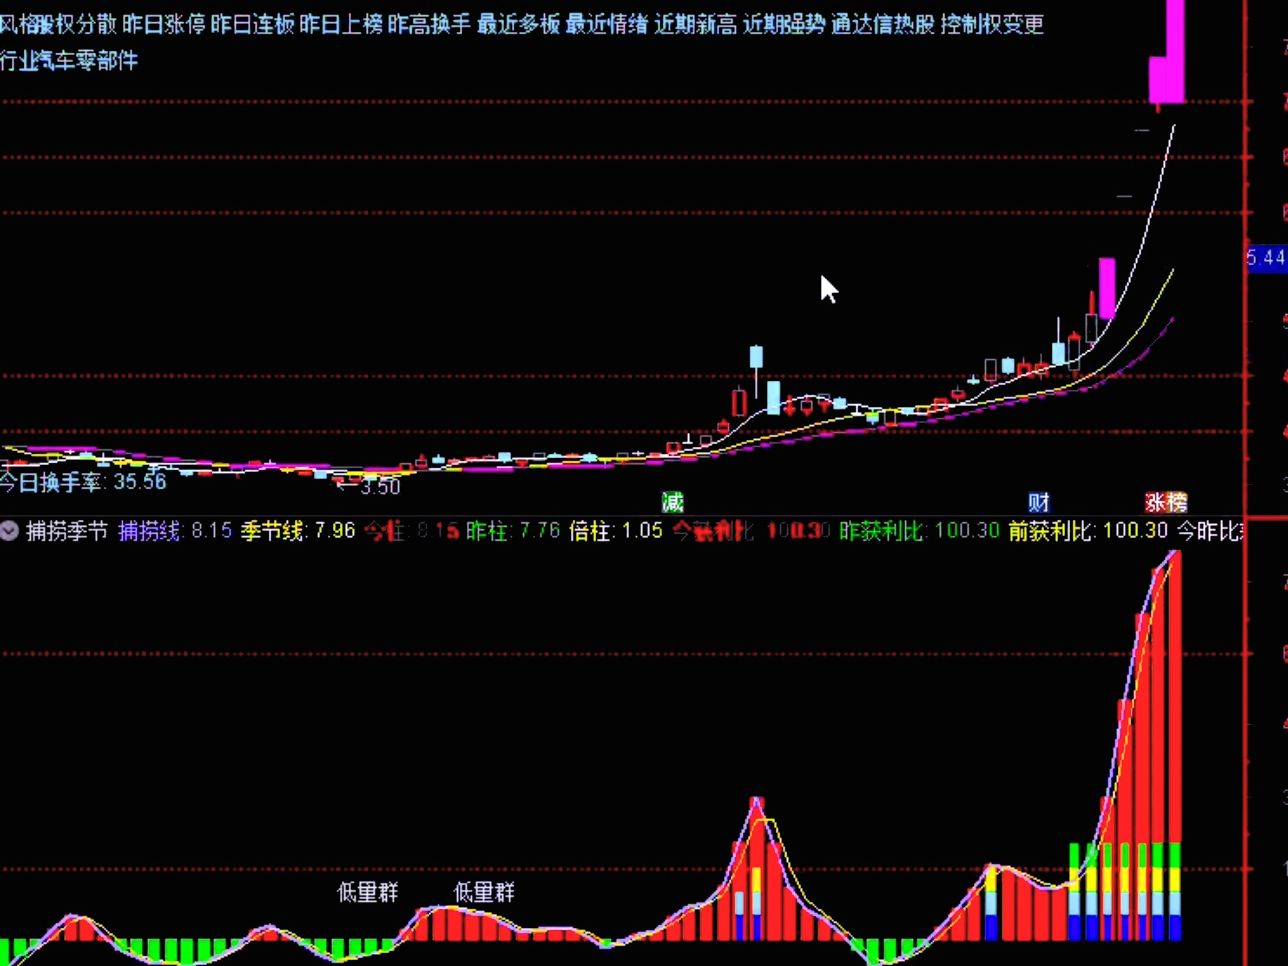Image resolution: width=1288 pixels, height=966 pixels.
Task: Select the 昨日连板 tag
Action: (x=253, y=24)
